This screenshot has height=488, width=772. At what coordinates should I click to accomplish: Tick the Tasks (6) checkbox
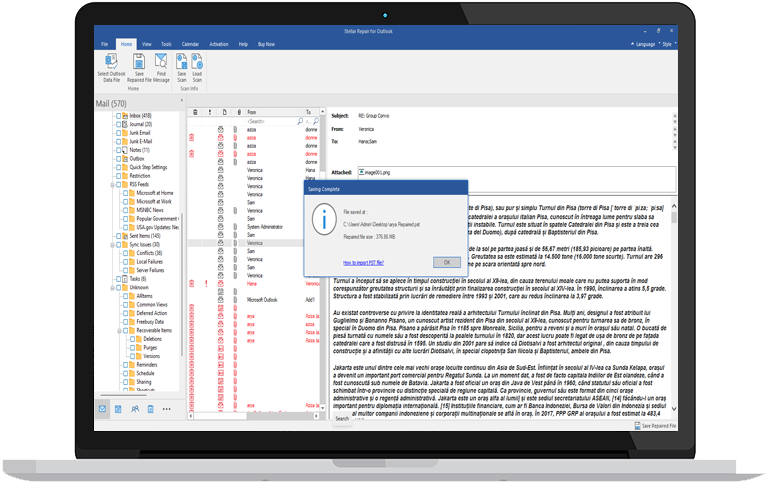(x=118, y=279)
